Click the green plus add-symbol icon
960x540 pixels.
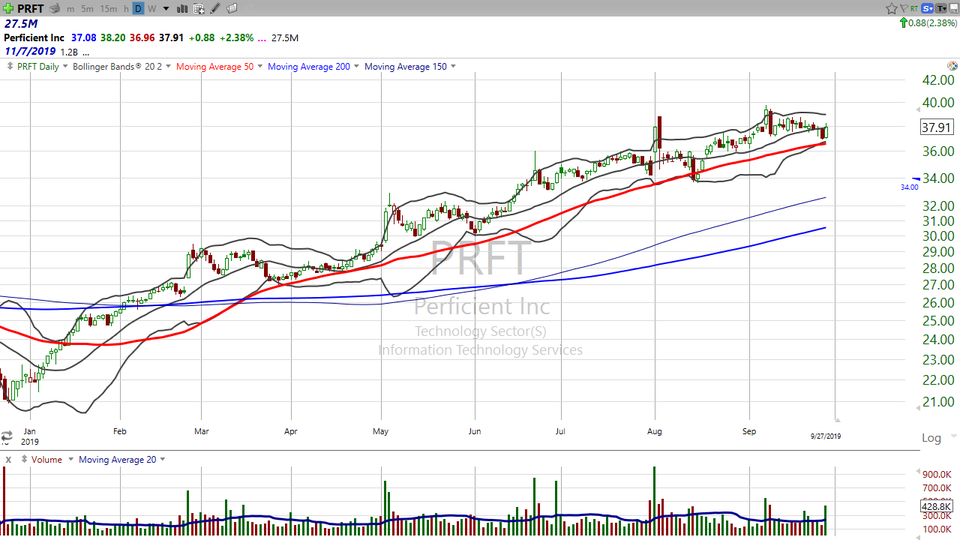click(x=8, y=8)
